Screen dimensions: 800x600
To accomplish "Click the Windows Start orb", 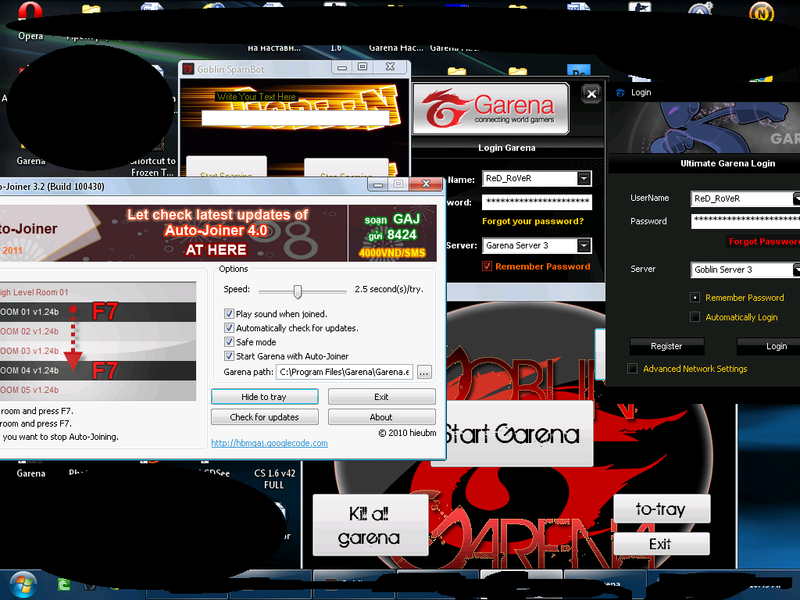I will point(20,587).
